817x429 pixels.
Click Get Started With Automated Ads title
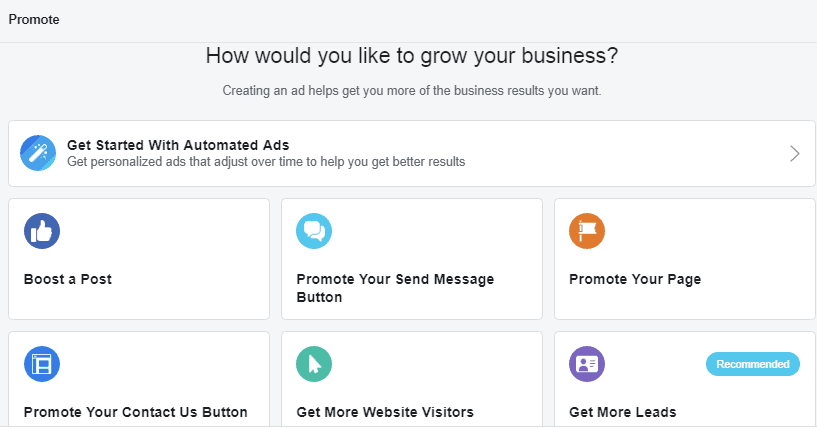(178, 145)
